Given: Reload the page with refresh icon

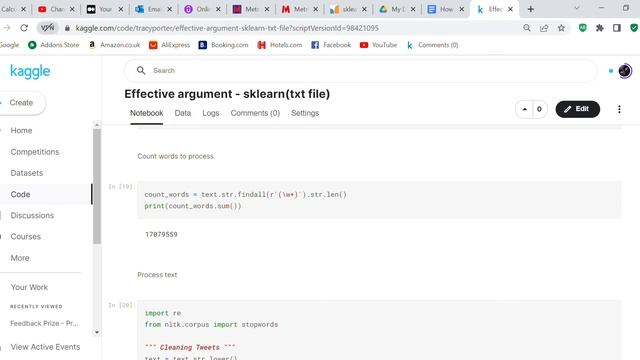Looking at the screenshot, I should (x=24, y=28).
